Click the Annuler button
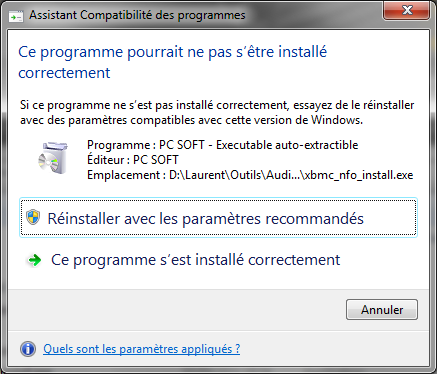This screenshot has width=437, height=374. (x=382, y=310)
